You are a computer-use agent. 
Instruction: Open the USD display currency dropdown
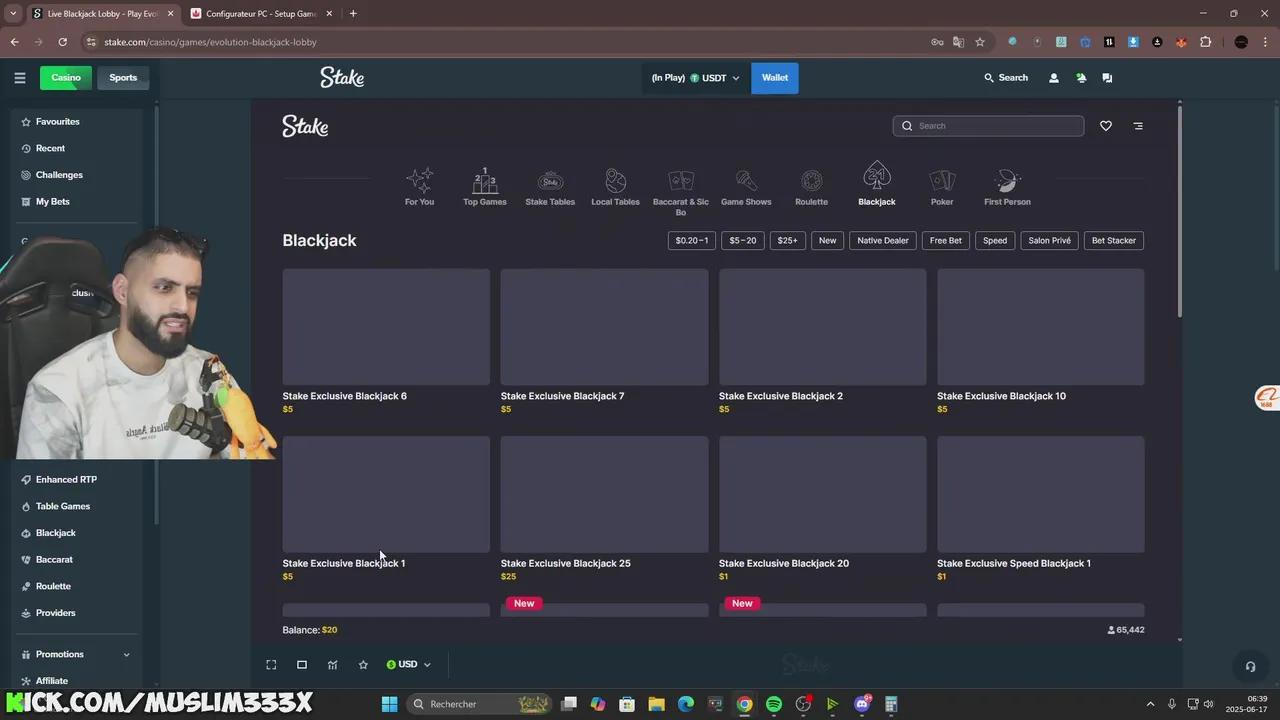pos(409,664)
